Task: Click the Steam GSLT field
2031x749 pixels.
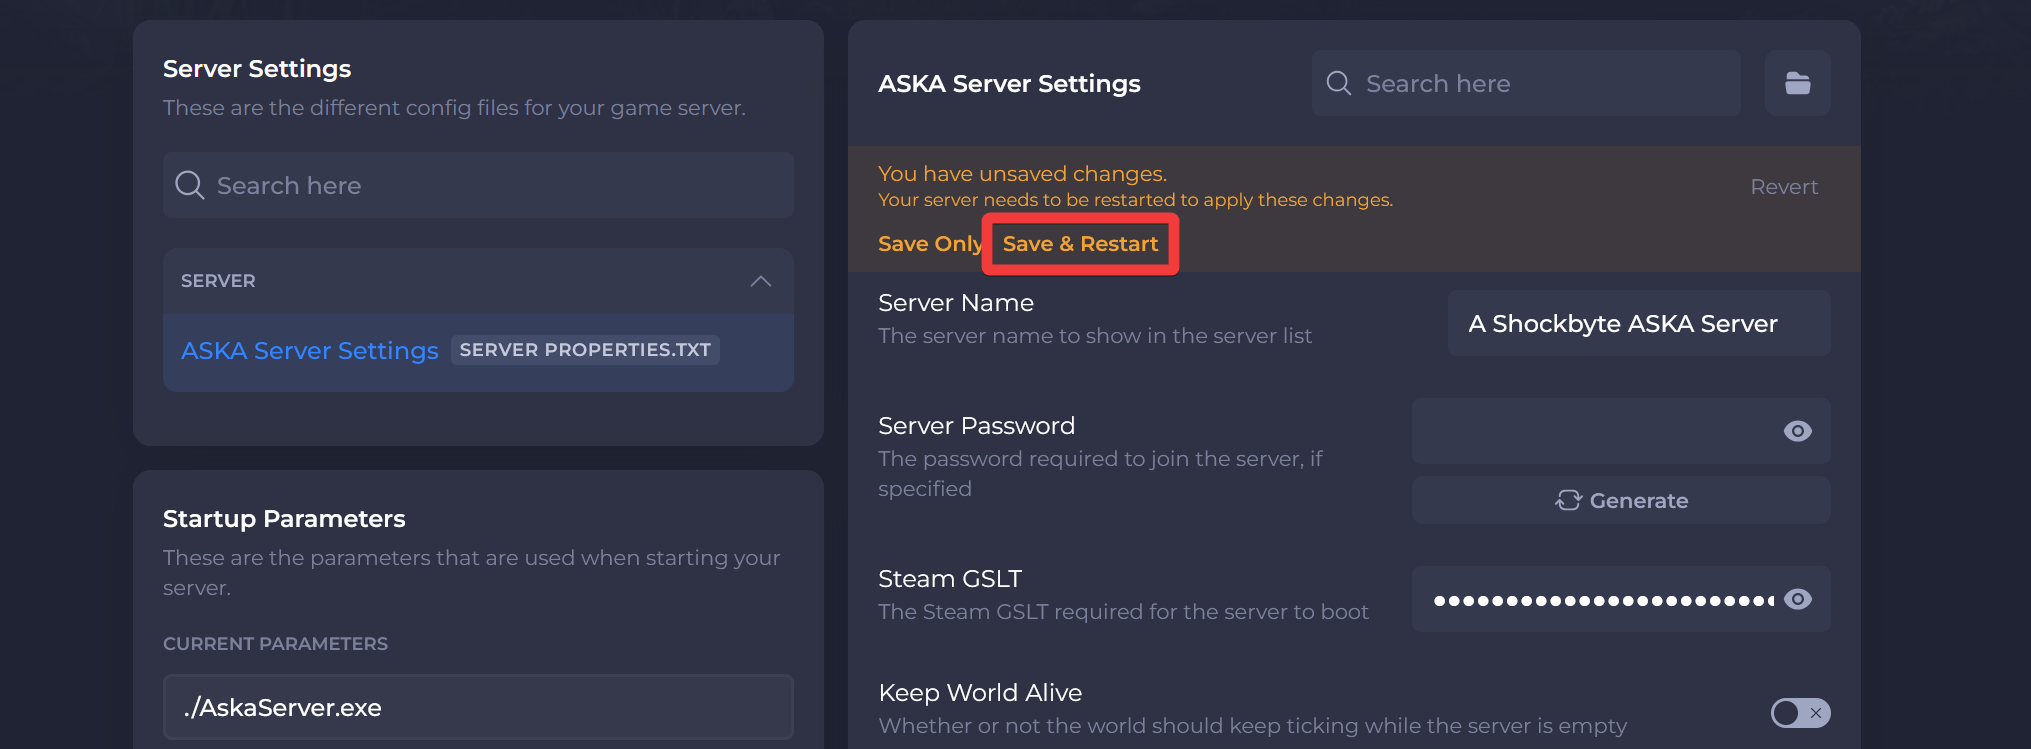Action: pos(1621,599)
